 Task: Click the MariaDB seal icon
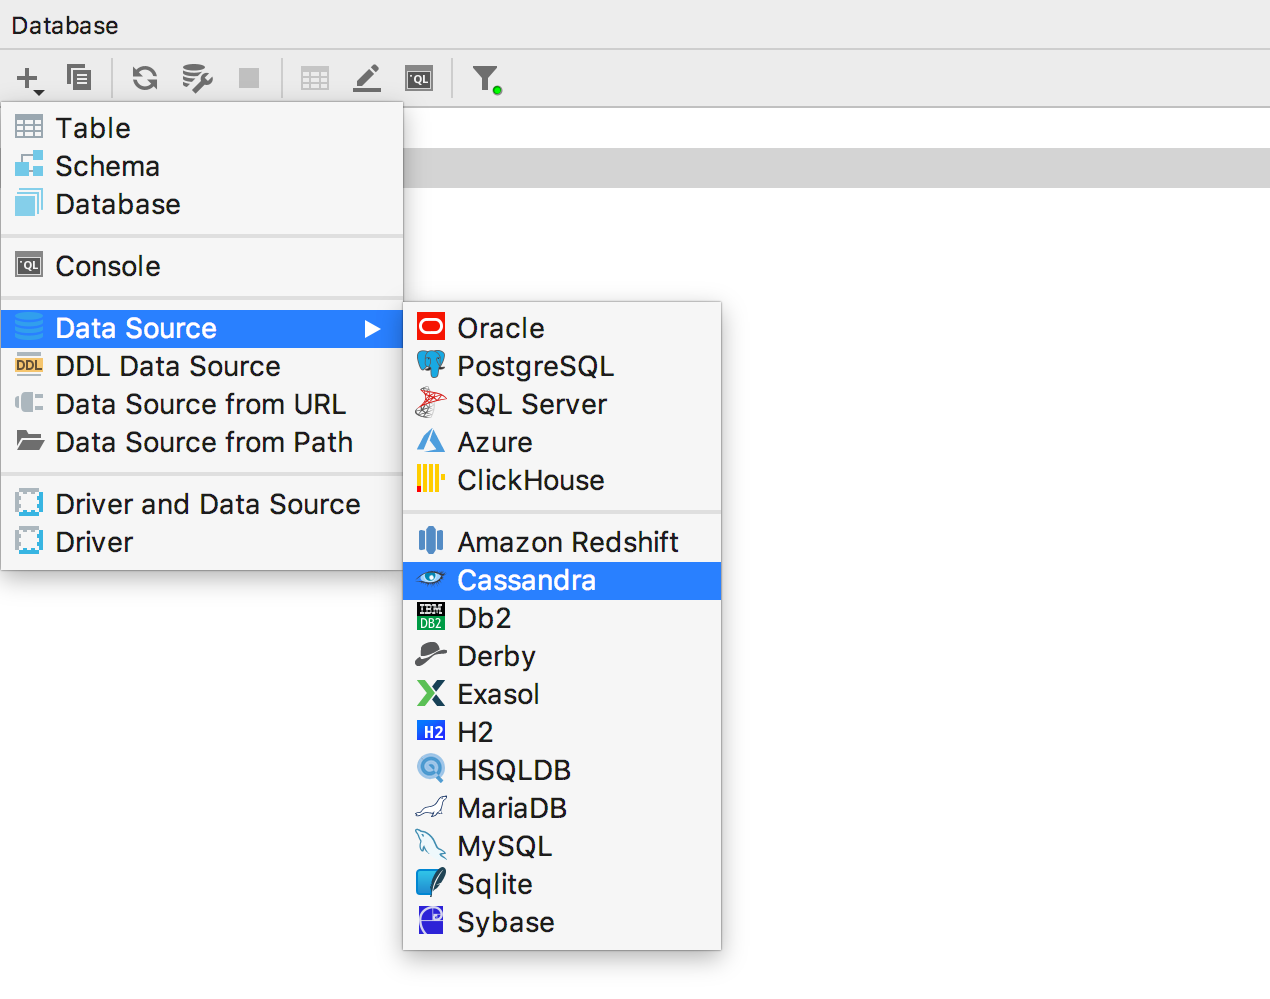431,807
